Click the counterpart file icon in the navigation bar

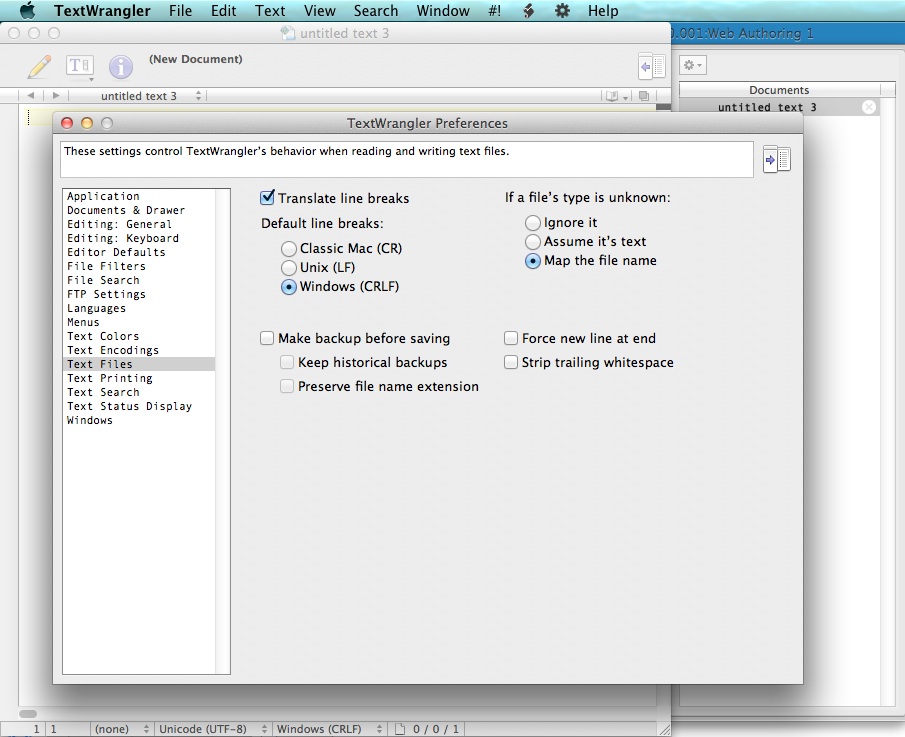click(x=644, y=96)
